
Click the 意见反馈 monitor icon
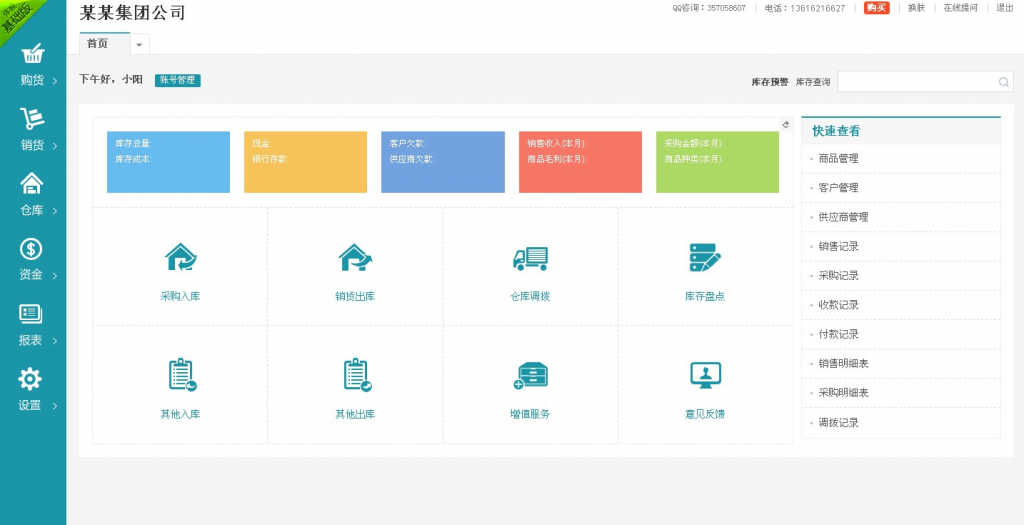(705, 375)
